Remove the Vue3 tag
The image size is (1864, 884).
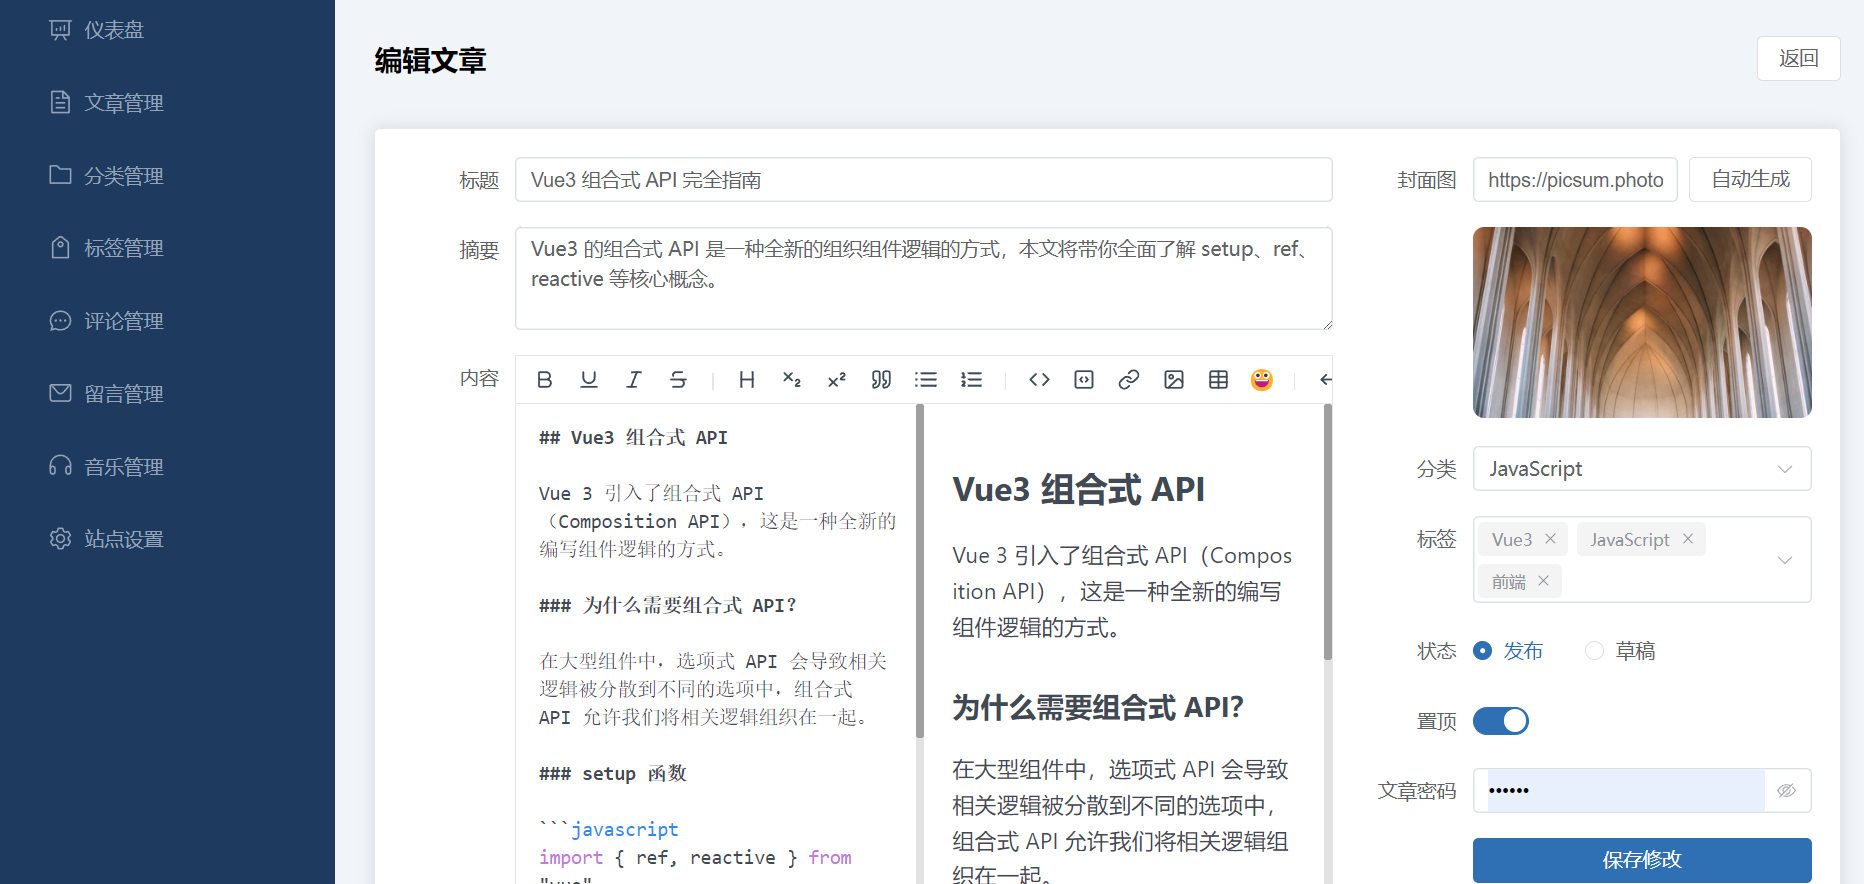(1550, 539)
